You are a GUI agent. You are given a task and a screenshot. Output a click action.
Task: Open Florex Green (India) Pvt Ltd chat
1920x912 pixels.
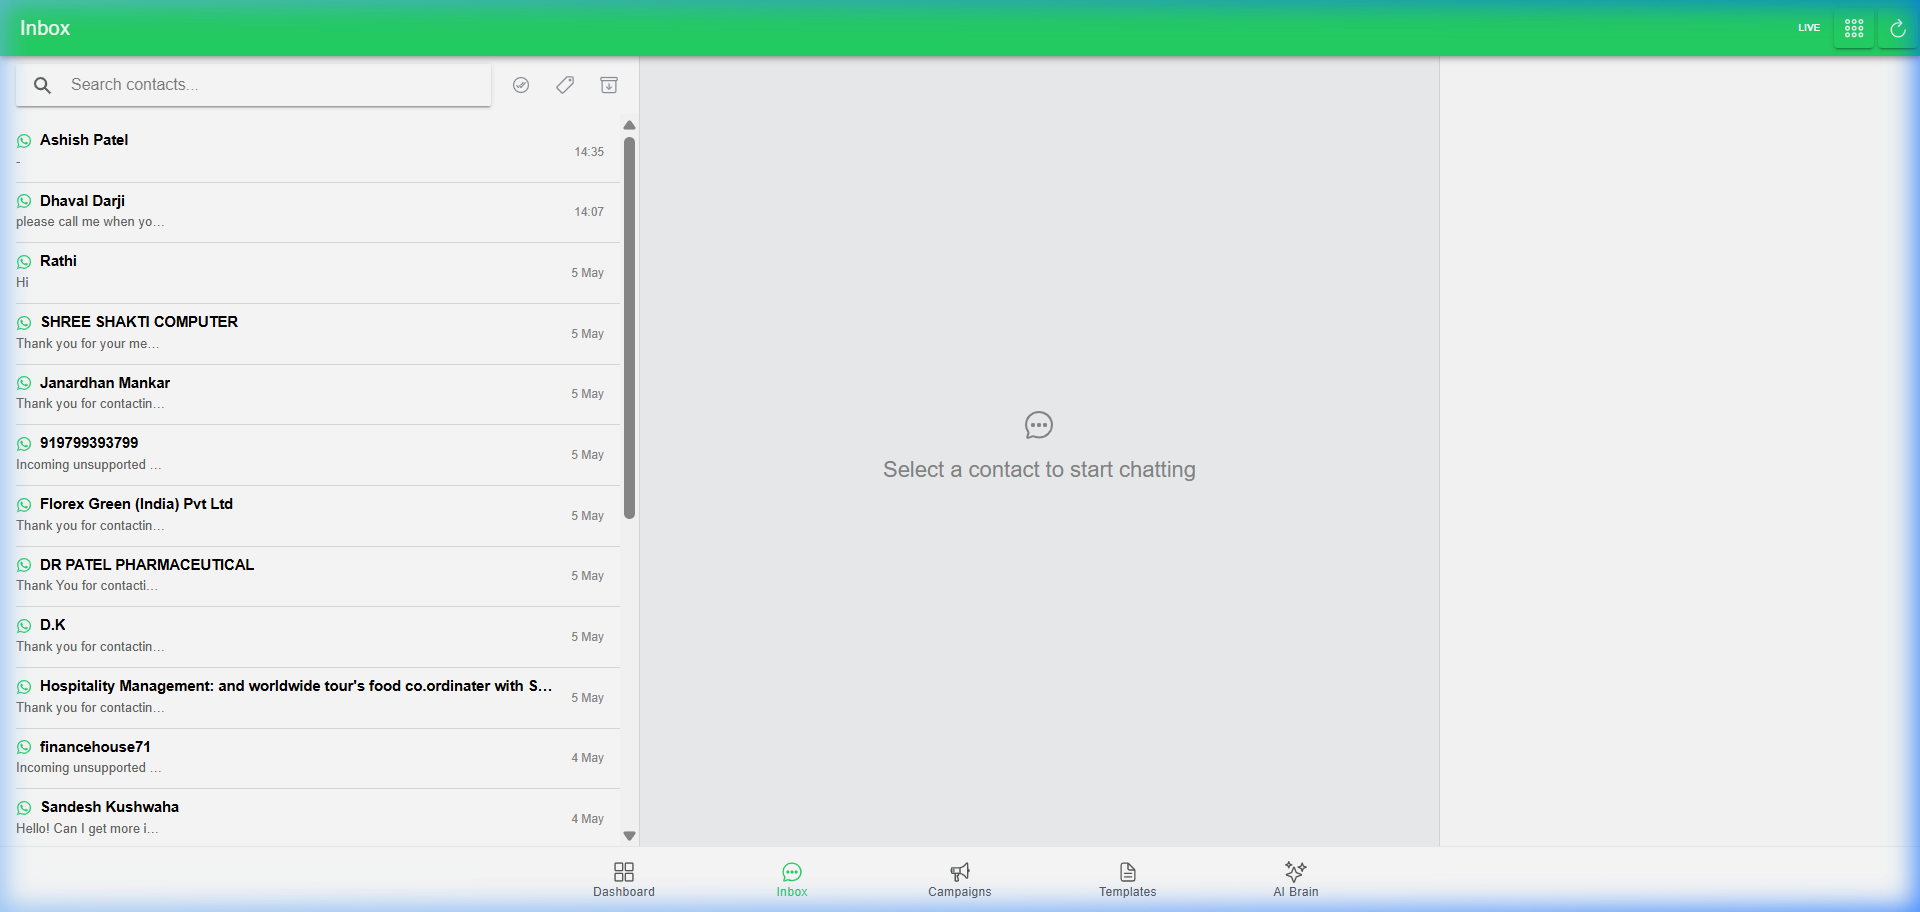pyautogui.click(x=318, y=516)
